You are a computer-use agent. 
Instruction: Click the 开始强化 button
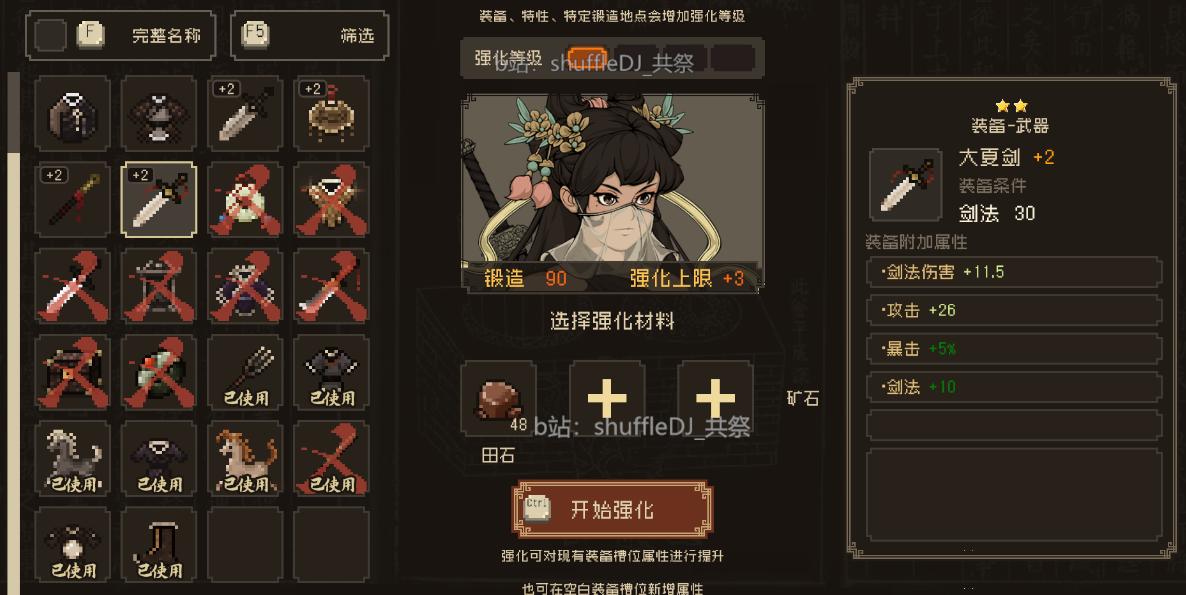pyautogui.click(x=612, y=510)
